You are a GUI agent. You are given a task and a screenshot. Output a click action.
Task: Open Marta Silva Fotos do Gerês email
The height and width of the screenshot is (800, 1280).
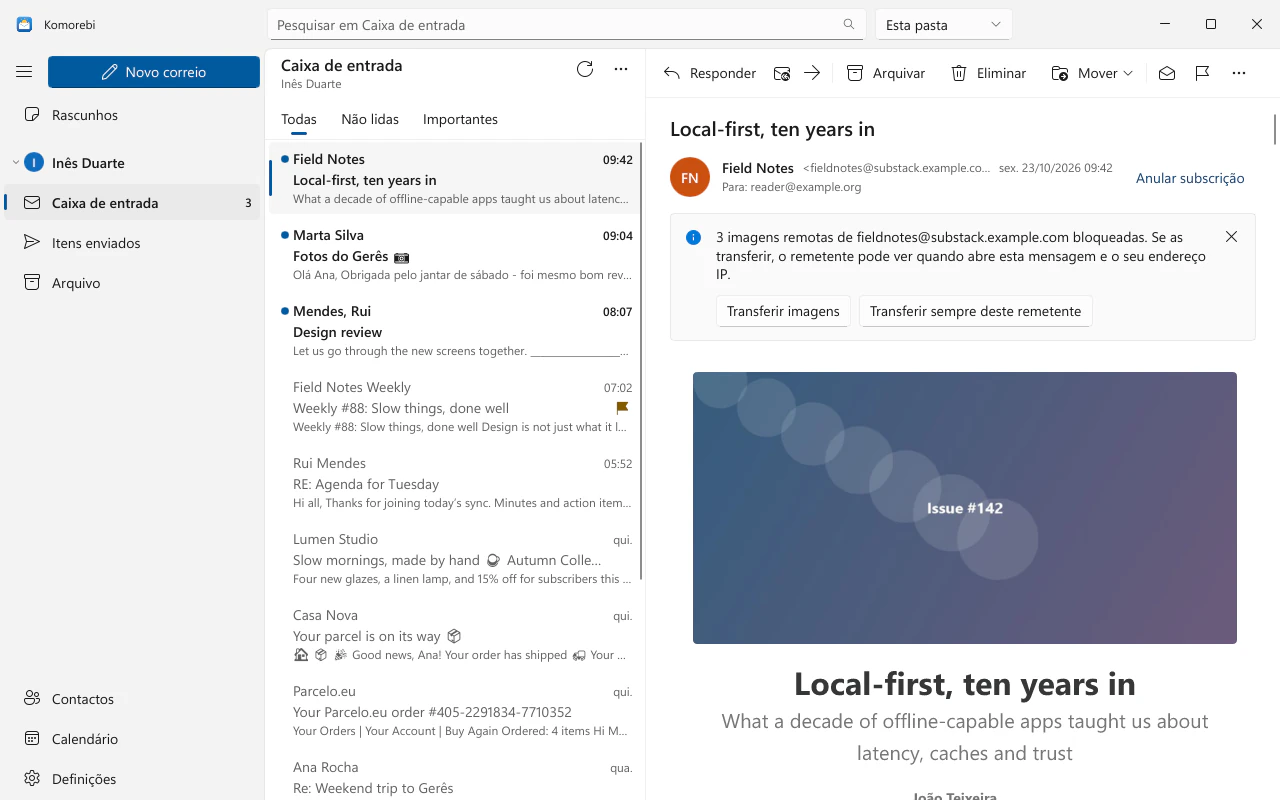pyautogui.click(x=455, y=256)
